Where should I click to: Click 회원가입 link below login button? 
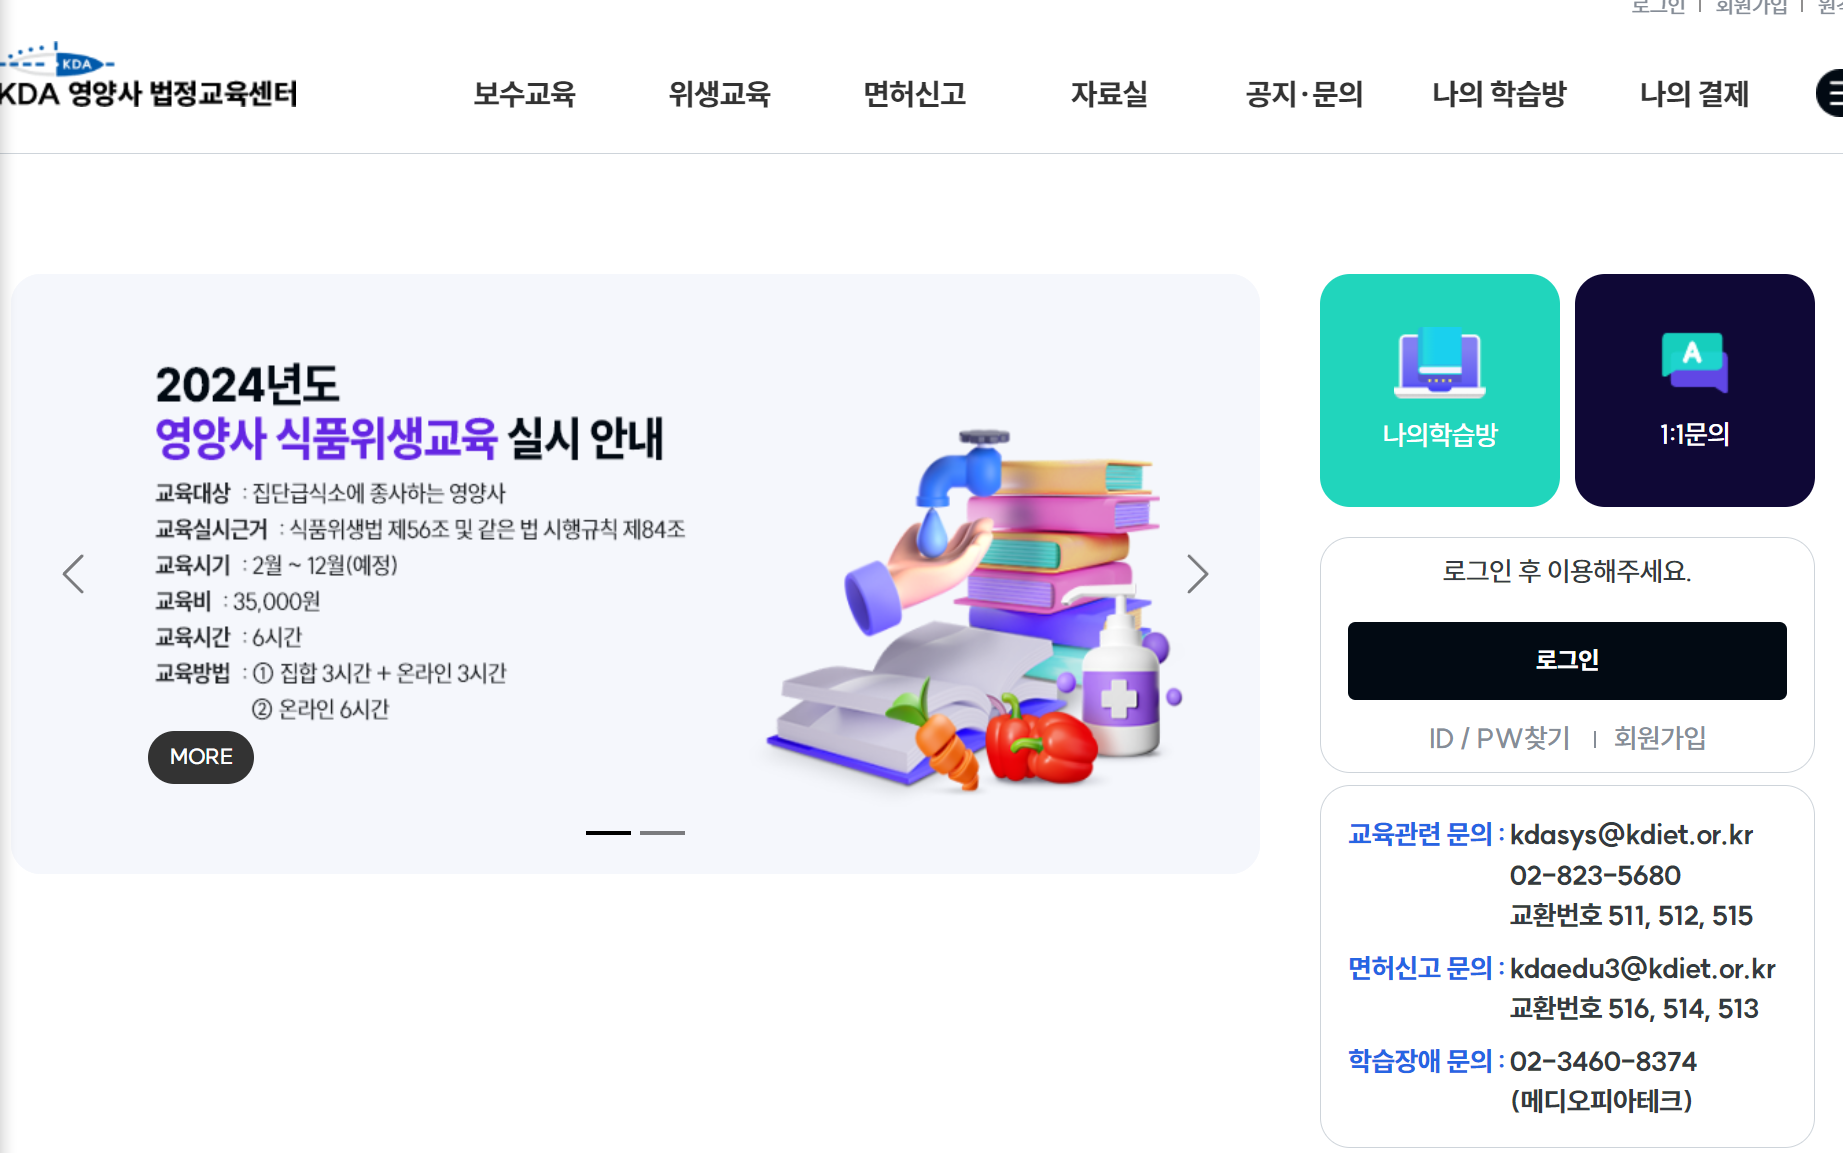tap(1660, 738)
